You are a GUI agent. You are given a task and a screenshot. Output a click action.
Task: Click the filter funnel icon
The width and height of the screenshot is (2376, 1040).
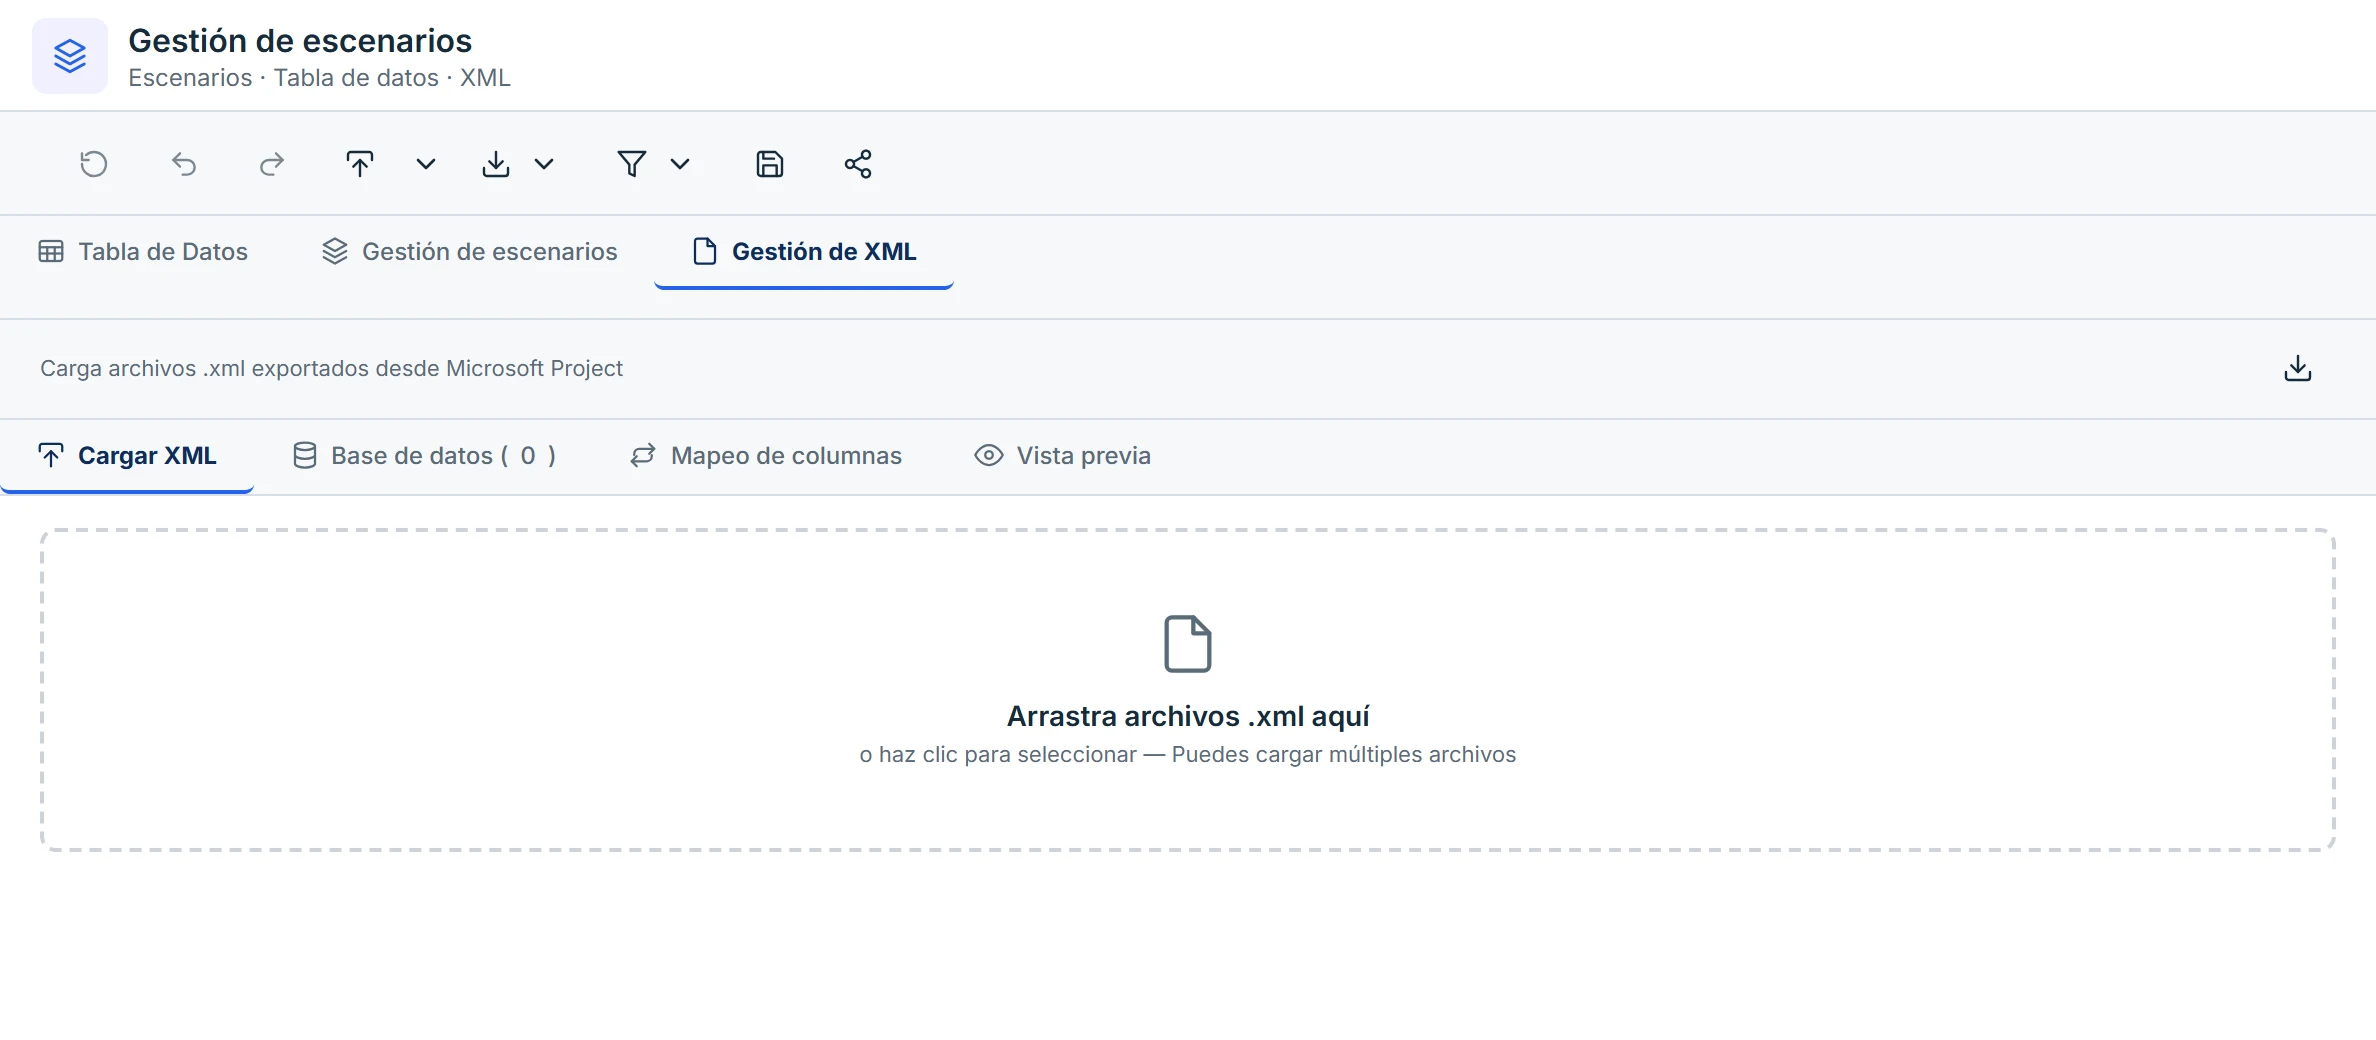tap(632, 164)
